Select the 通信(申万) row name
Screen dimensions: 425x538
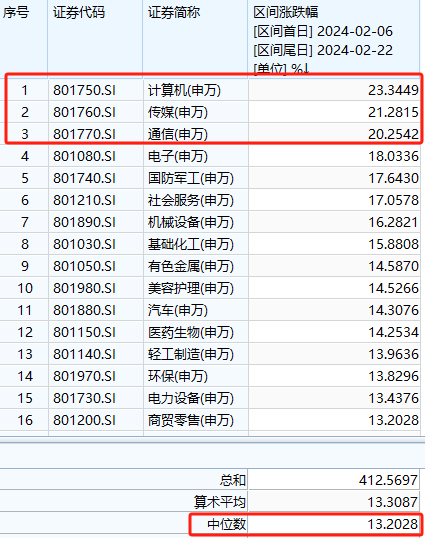[178, 134]
